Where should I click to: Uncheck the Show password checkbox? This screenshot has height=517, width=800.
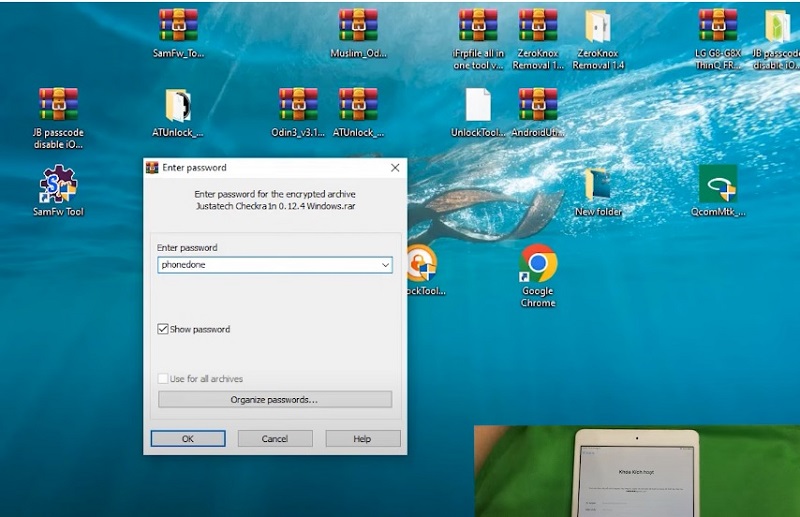163,329
